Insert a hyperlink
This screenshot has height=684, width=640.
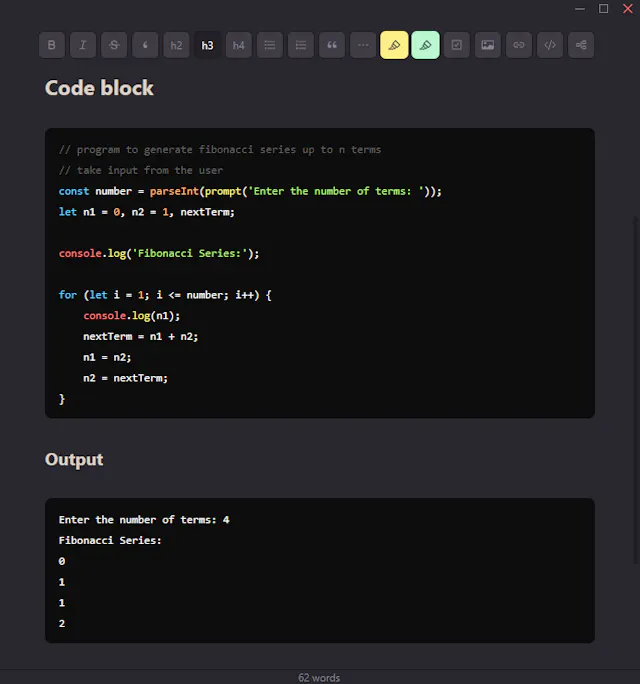[519, 45]
